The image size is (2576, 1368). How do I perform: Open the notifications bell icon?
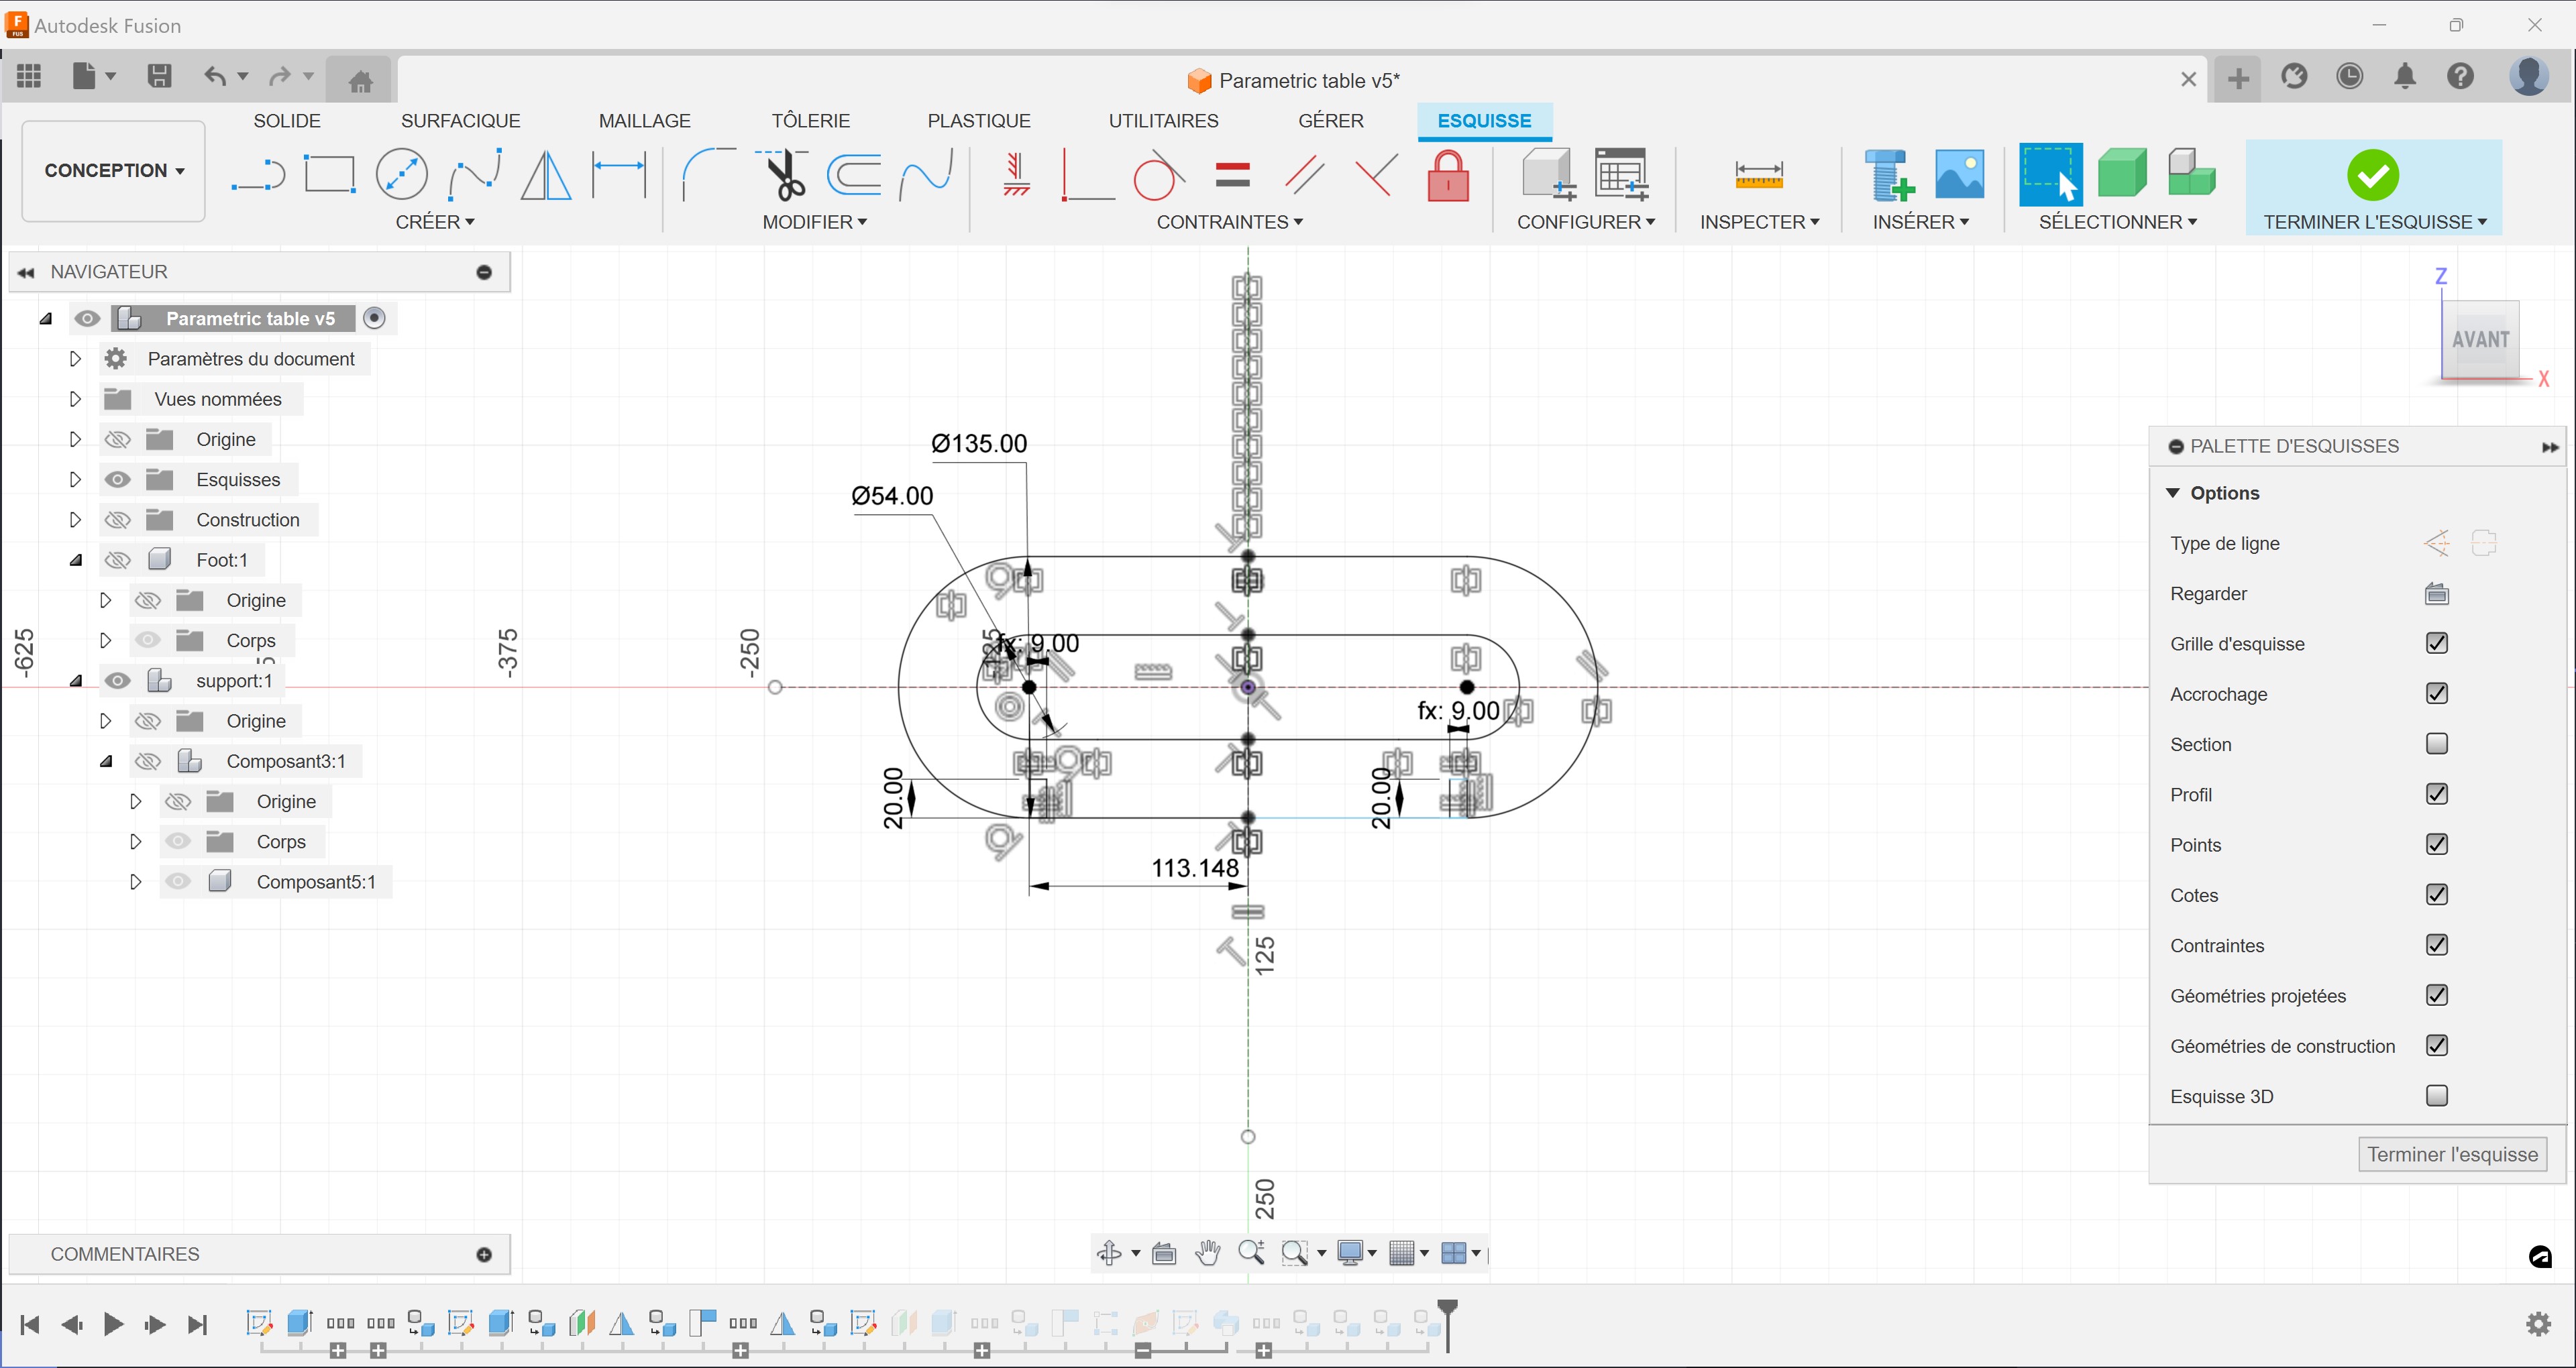pyautogui.click(x=2405, y=76)
